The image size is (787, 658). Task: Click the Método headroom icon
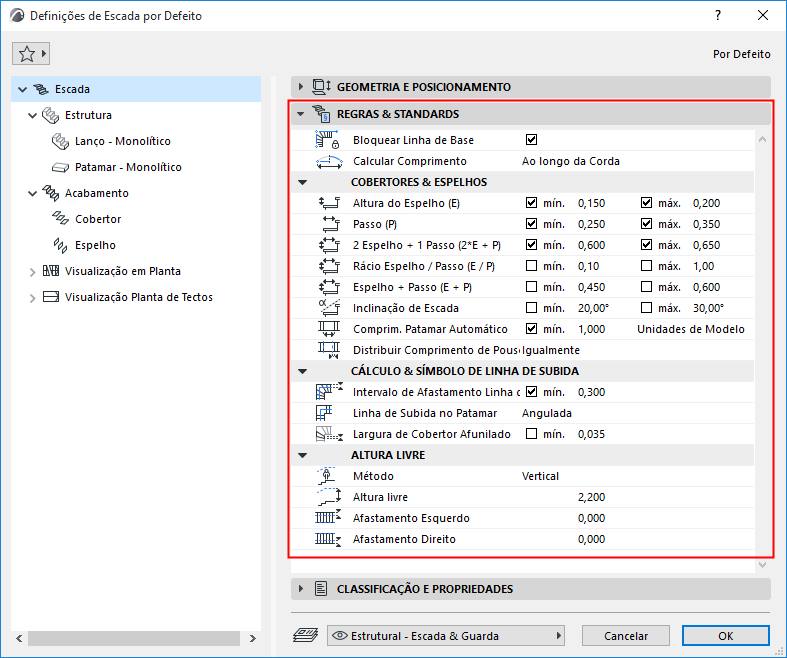point(327,476)
